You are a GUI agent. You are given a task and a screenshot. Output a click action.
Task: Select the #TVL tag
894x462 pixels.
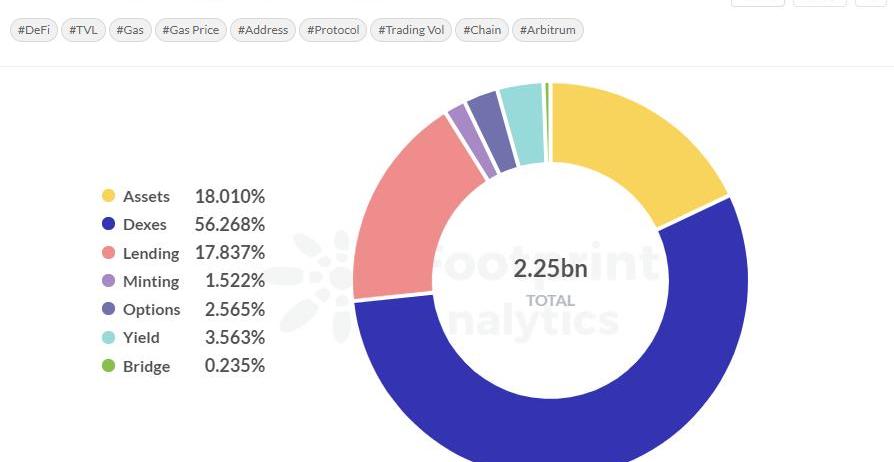click(x=82, y=30)
